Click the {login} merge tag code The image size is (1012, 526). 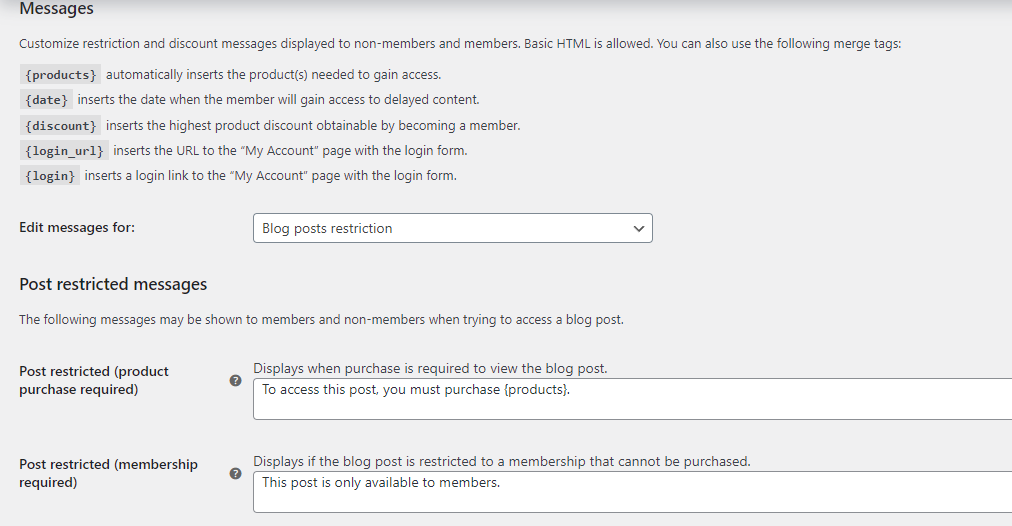(50, 176)
